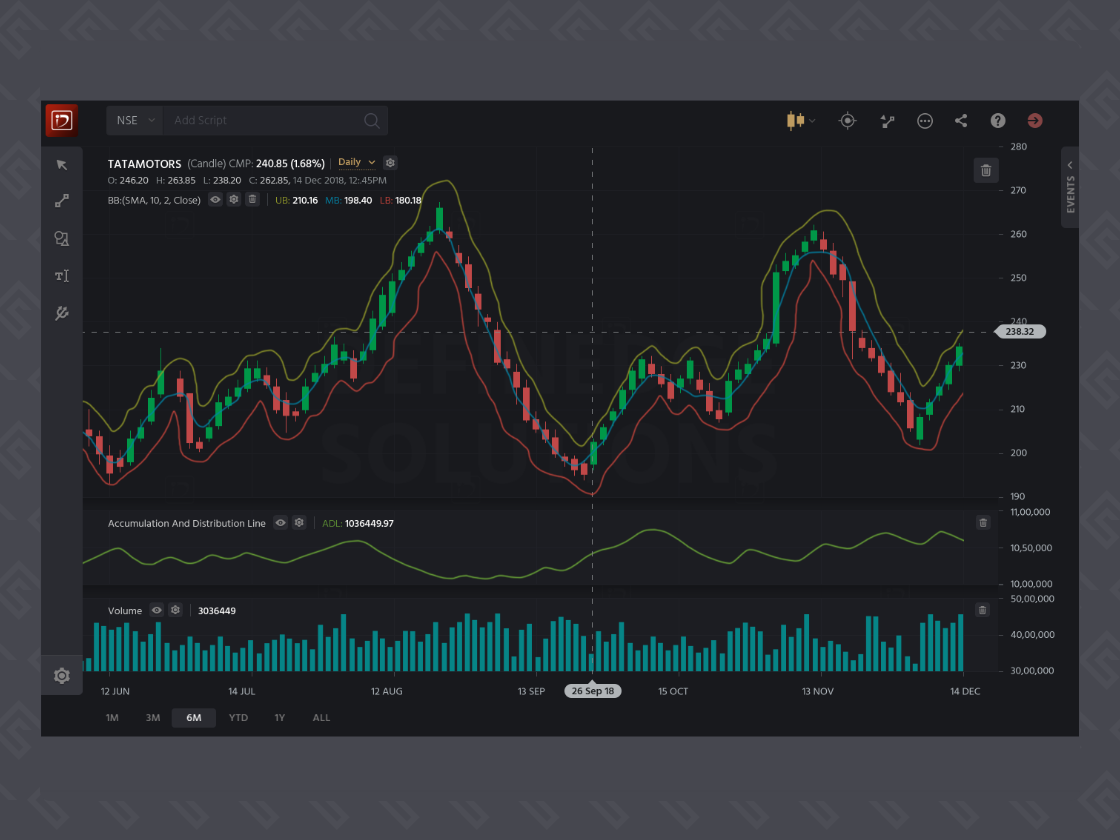The image size is (1120, 840).
Task: Open chart settings gear beside Daily
Action: (x=390, y=163)
